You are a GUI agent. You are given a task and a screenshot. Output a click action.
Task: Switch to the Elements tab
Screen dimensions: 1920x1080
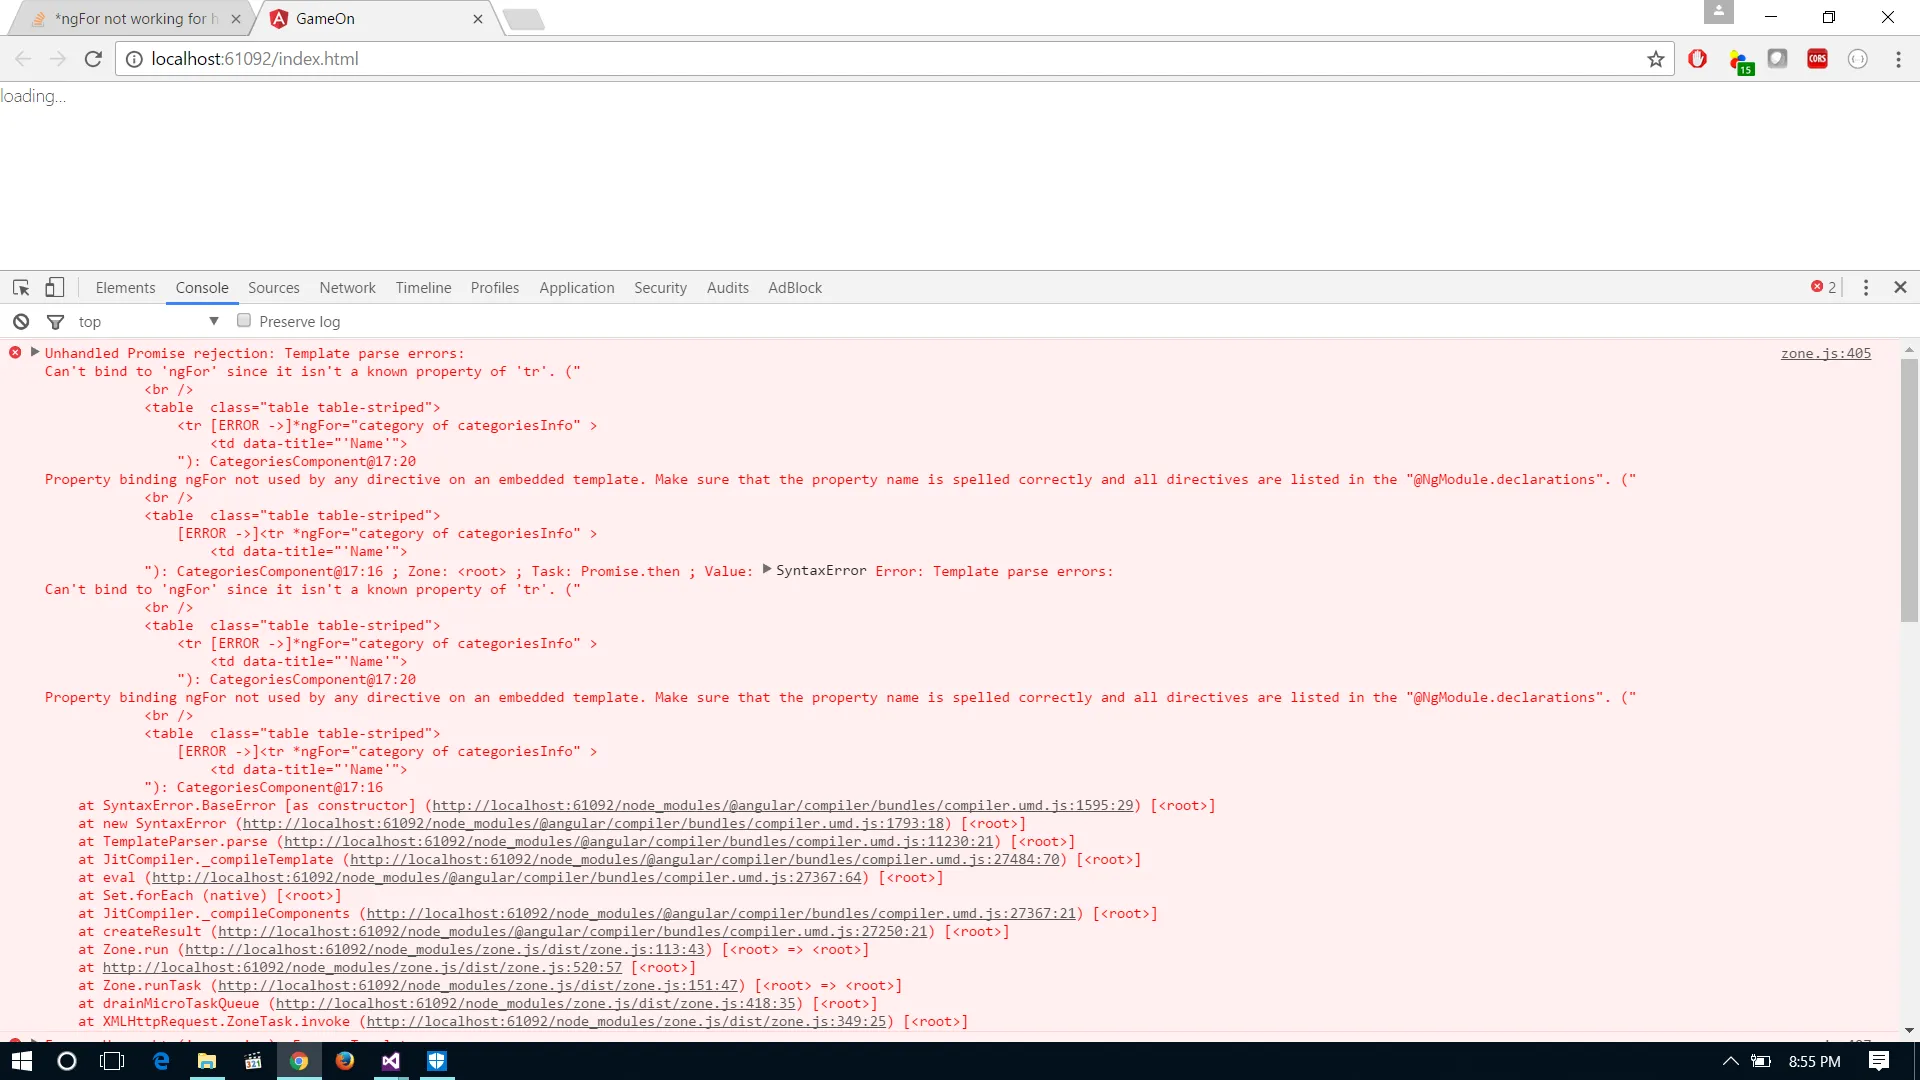pos(125,288)
